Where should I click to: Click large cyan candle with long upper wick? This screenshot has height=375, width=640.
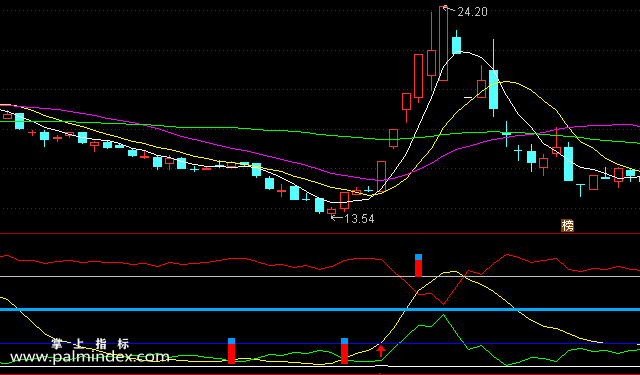[493, 78]
